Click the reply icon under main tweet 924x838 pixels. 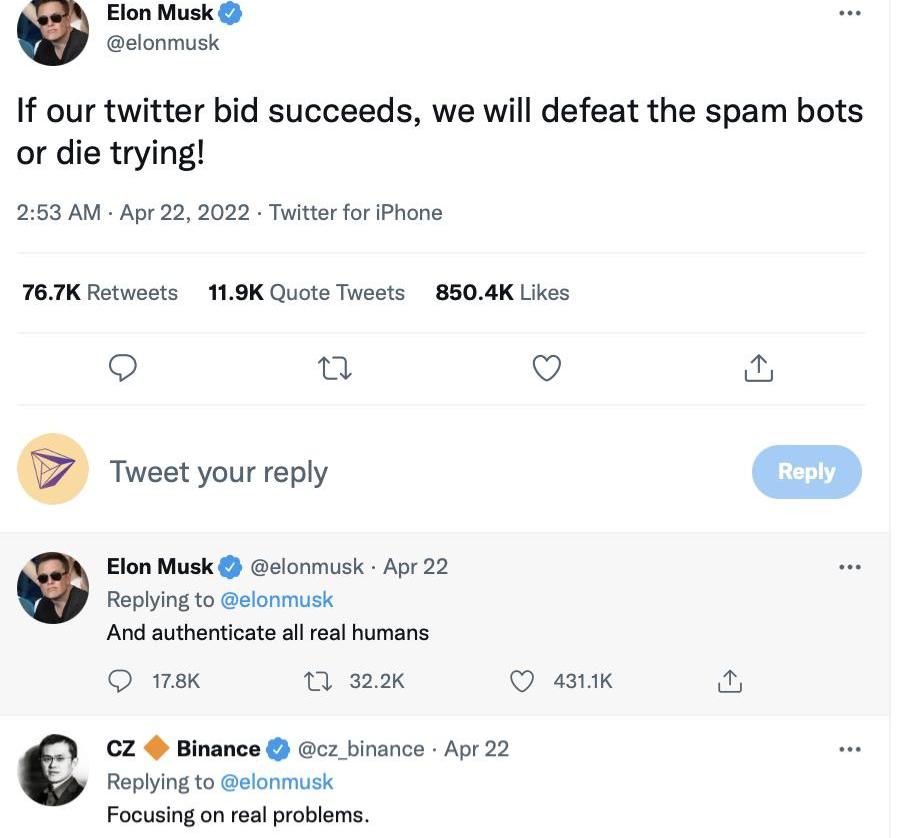click(122, 368)
